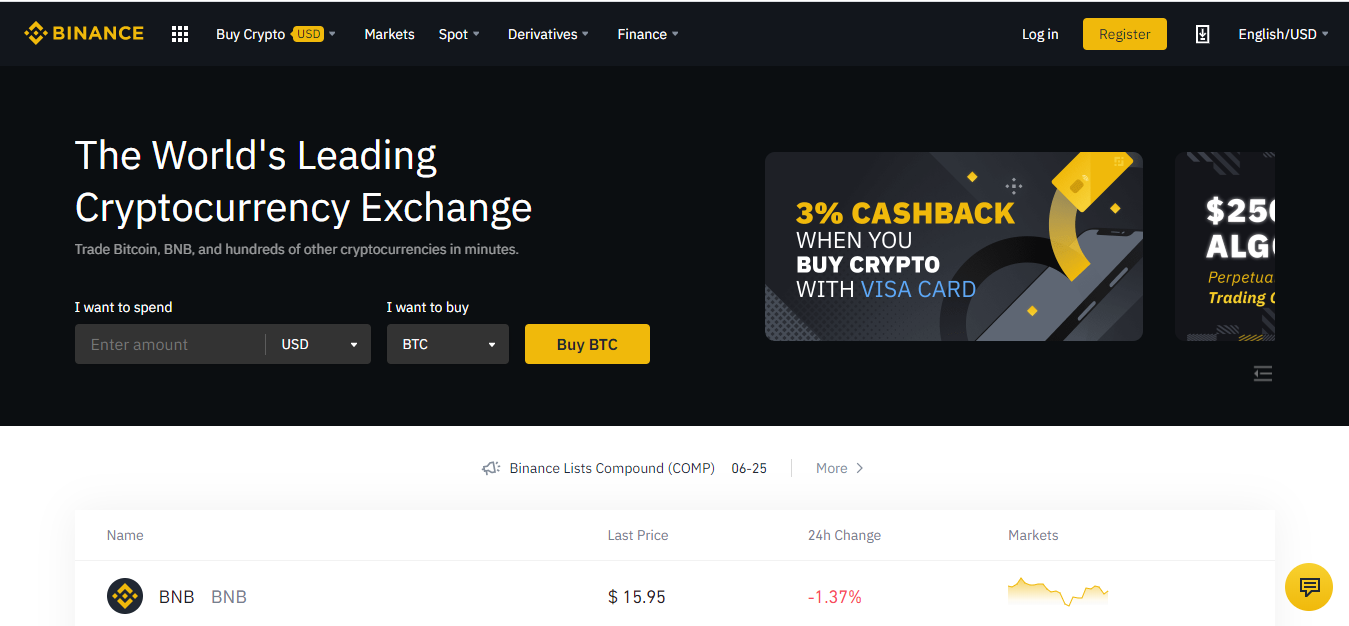Screen dimensions: 1349x626
Task: Click the banner list toggle icon
Action: (1263, 373)
